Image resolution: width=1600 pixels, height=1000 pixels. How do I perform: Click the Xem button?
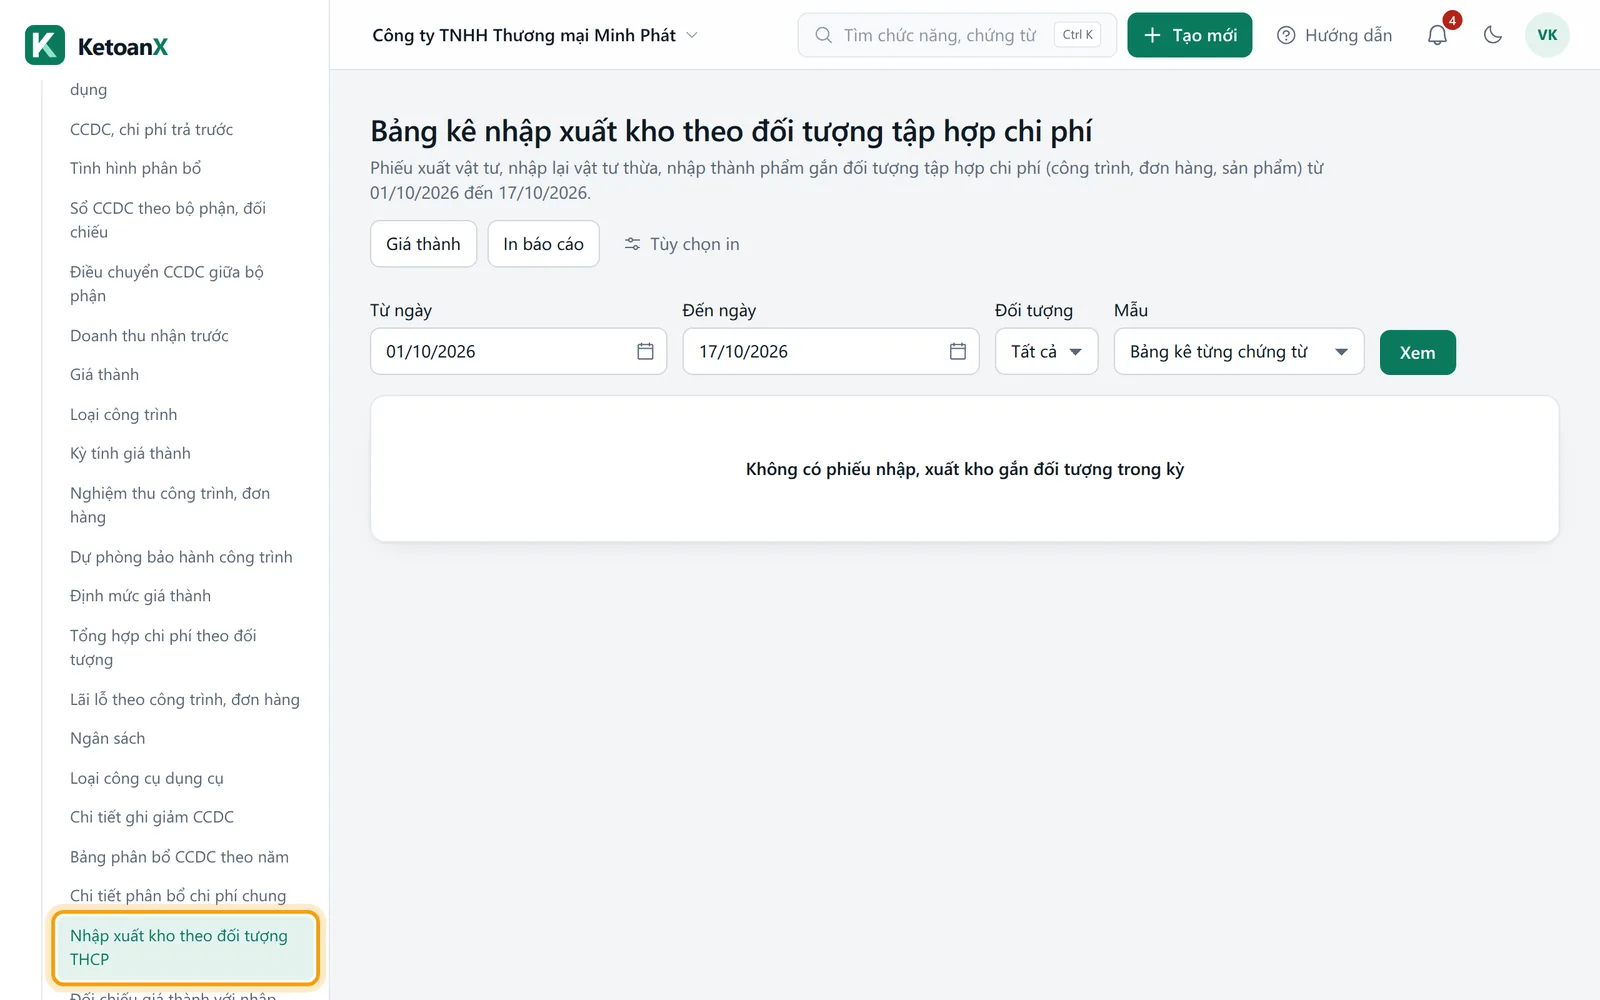[1417, 352]
